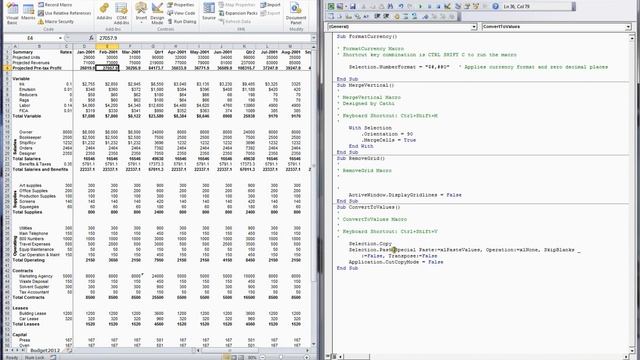Click the 'Marketing Agency' row label
Screen dimensions: 640x360
click(x=36, y=276)
